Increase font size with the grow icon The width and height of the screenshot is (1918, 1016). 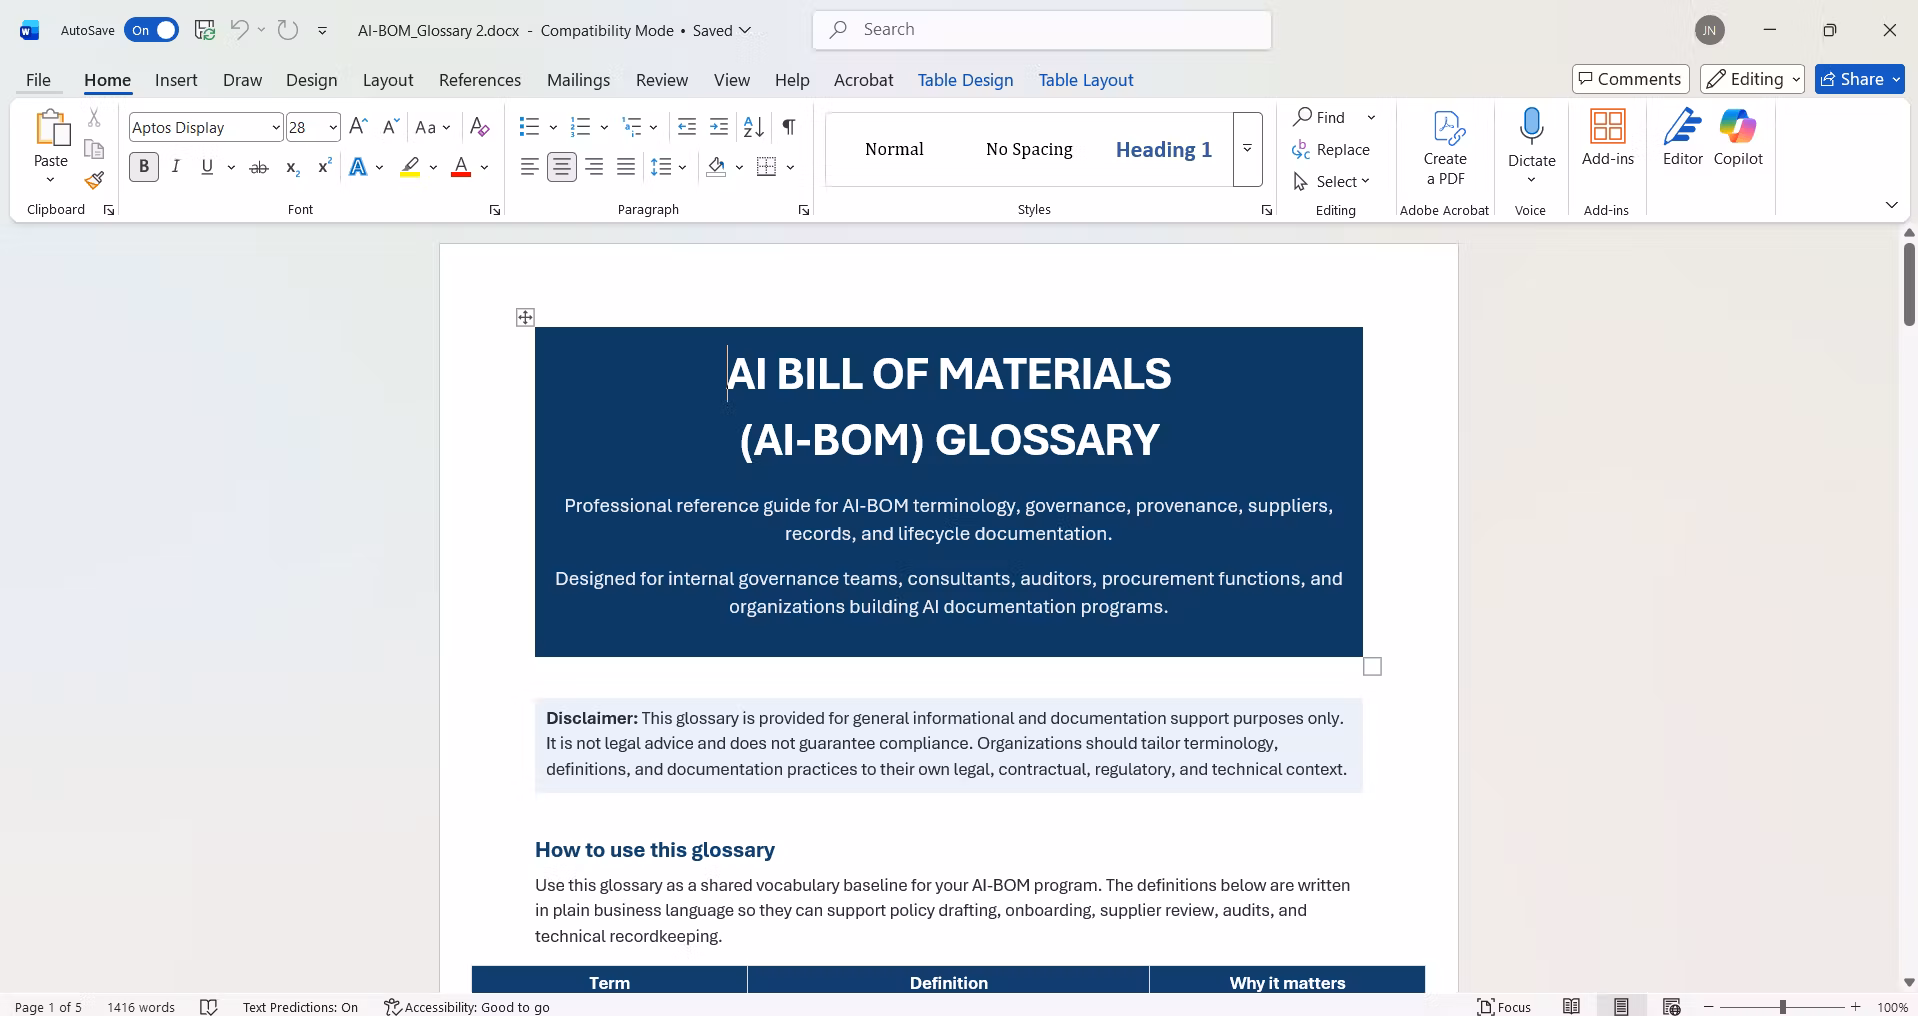(x=358, y=127)
